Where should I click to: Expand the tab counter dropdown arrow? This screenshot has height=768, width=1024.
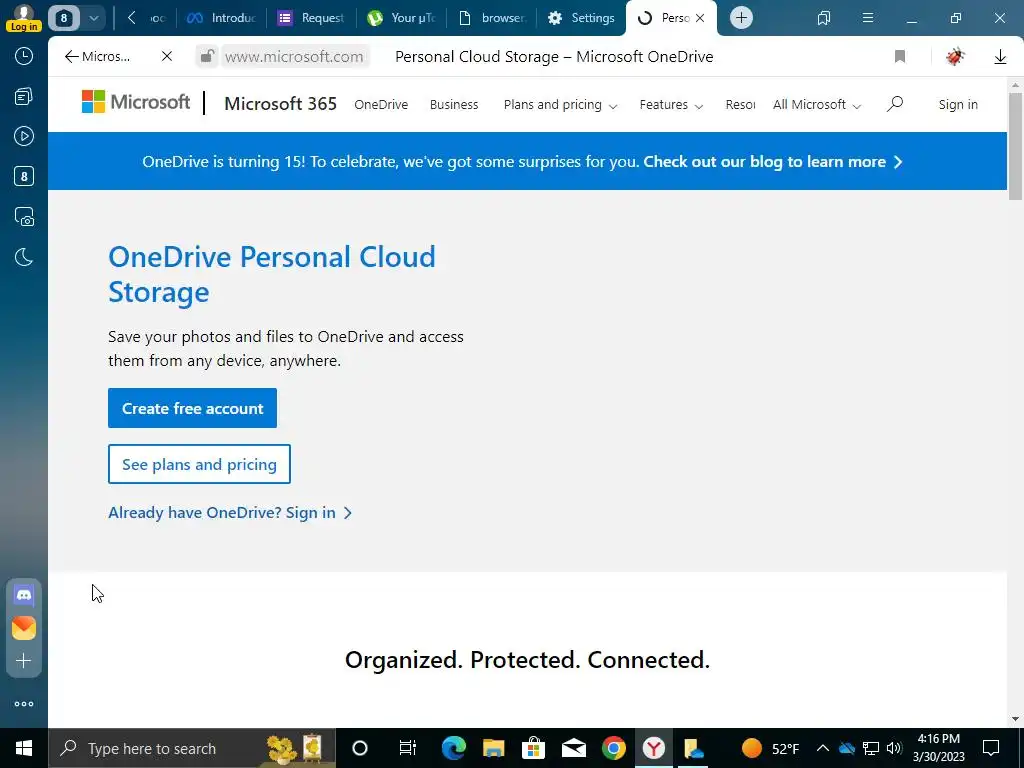(93, 18)
